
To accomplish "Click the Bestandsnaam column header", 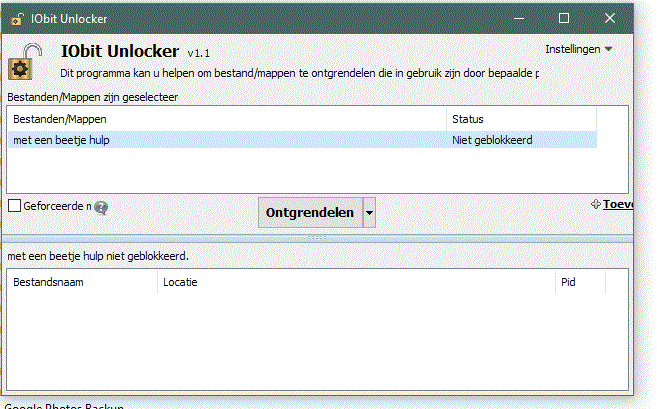I will click(x=82, y=282).
